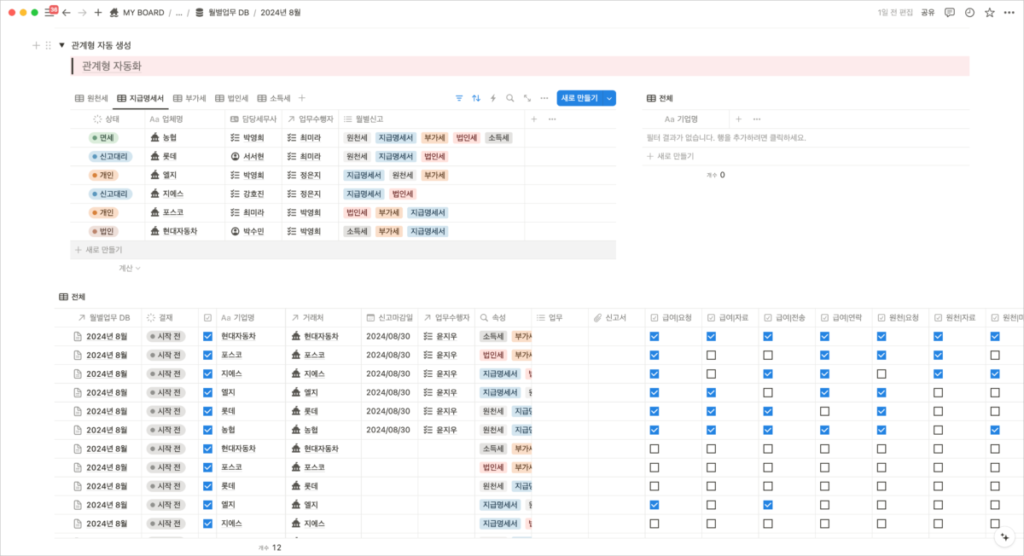Add a property beside 기업명 in right table

pyautogui.click(x=739, y=119)
